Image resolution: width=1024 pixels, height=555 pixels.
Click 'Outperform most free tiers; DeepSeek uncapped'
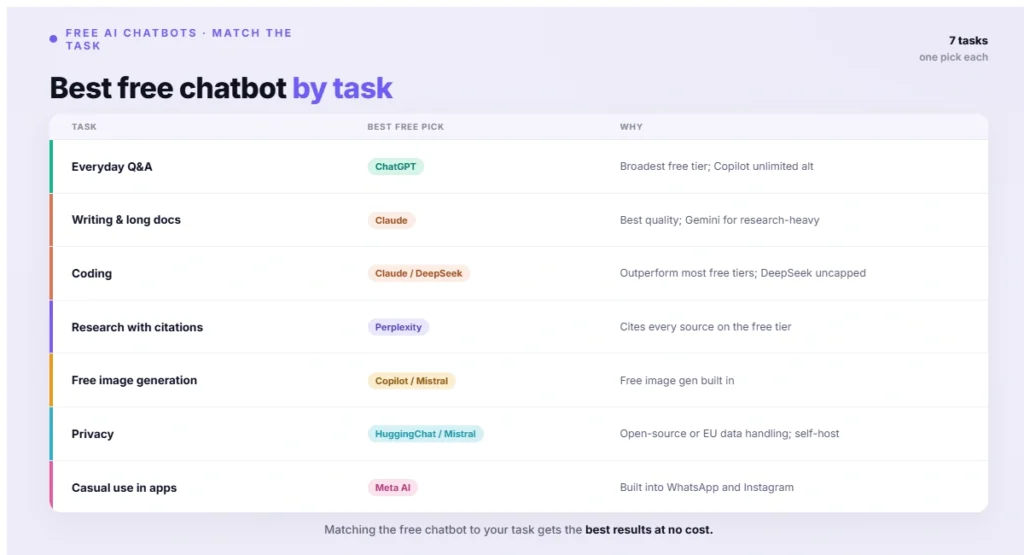tap(743, 273)
